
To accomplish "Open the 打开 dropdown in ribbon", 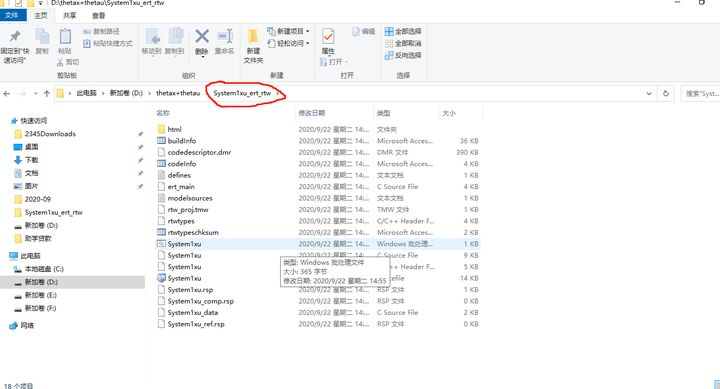I will [334, 62].
